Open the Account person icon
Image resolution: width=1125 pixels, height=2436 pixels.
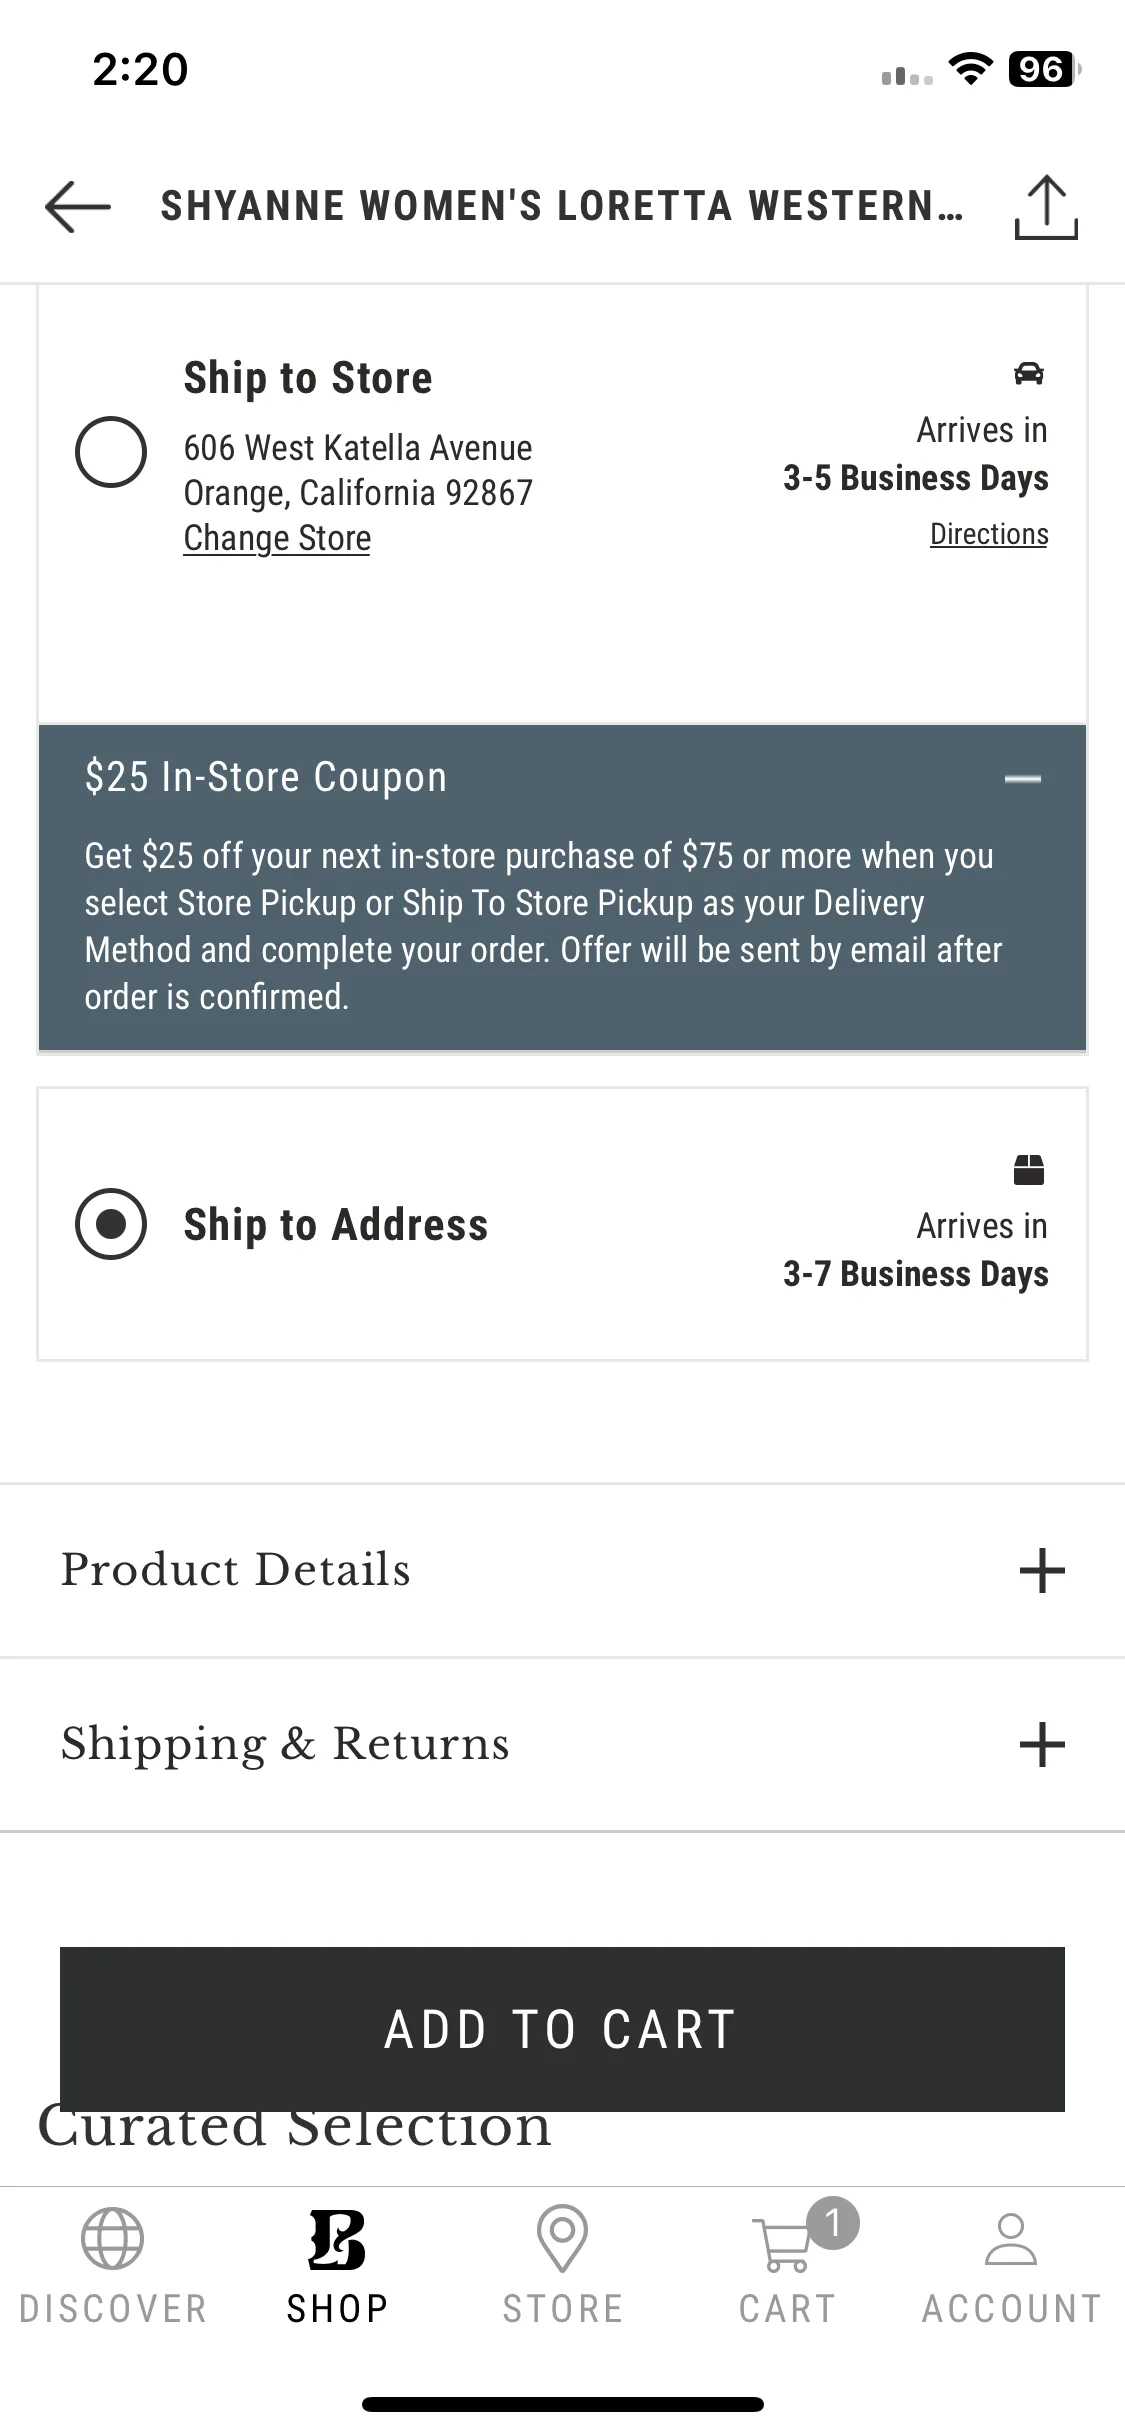coord(1011,2238)
